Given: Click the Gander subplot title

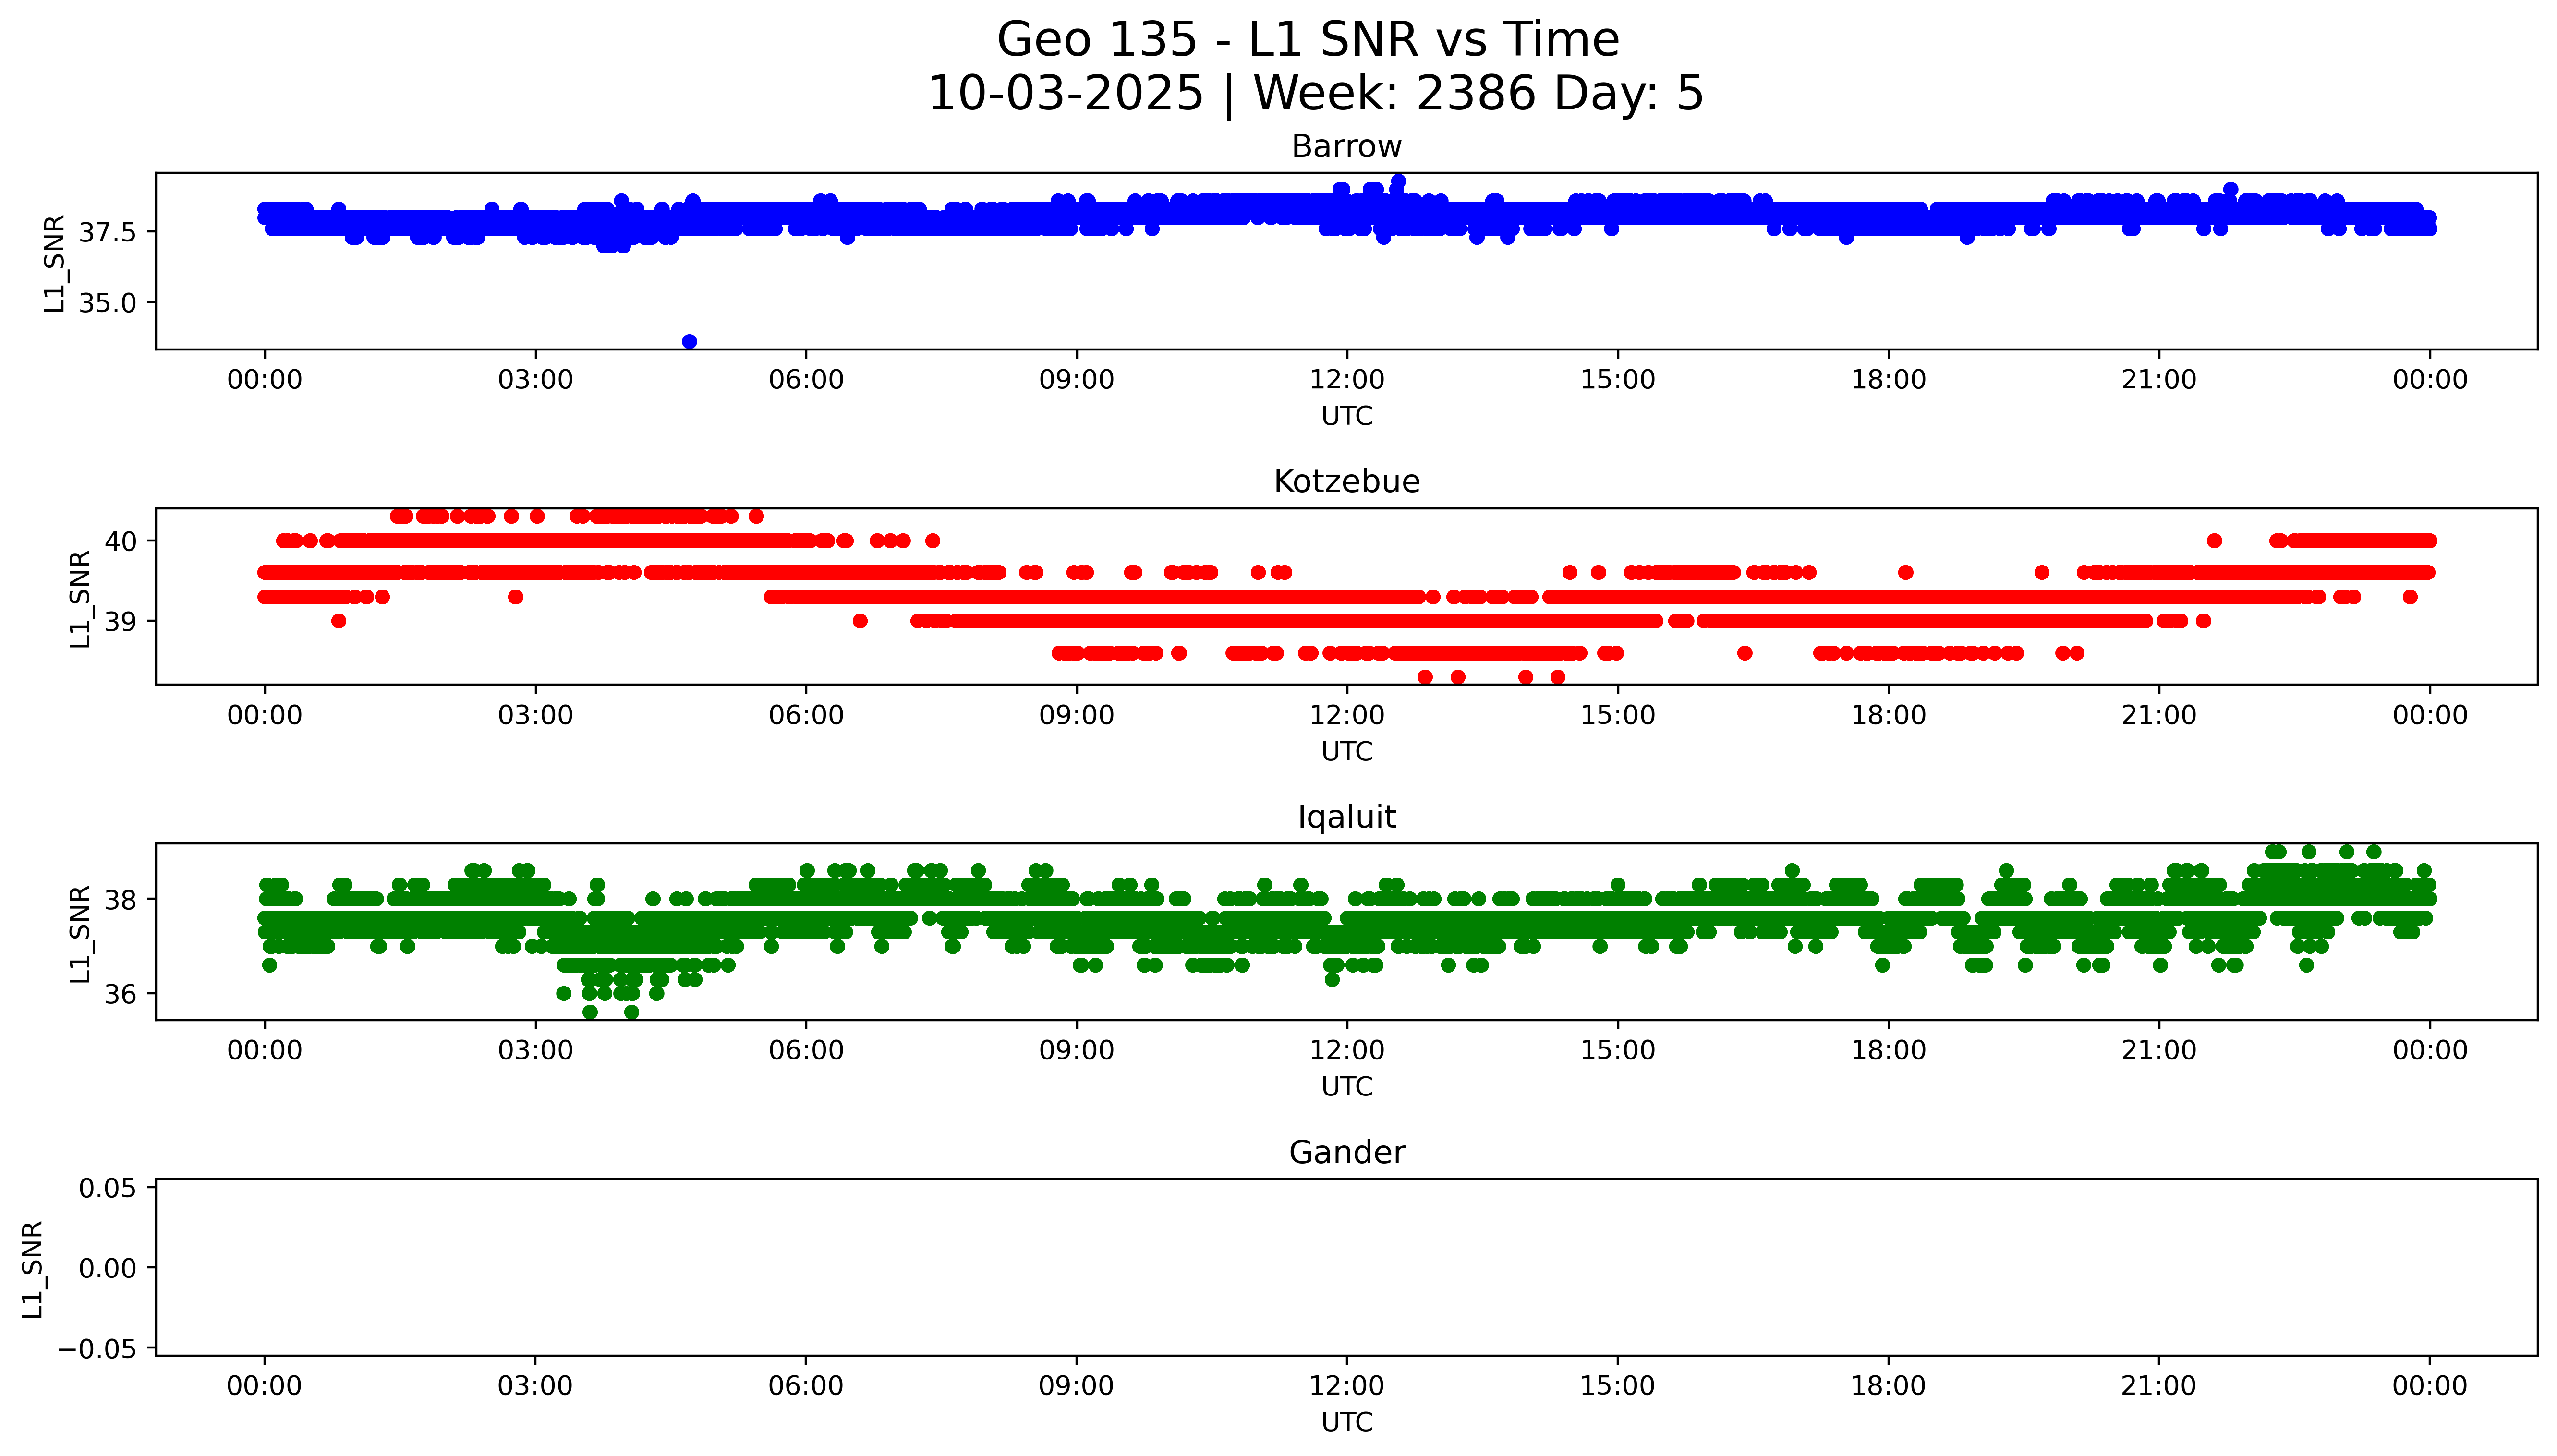Looking at the screenshot, I should [x=1346, y=1153].
